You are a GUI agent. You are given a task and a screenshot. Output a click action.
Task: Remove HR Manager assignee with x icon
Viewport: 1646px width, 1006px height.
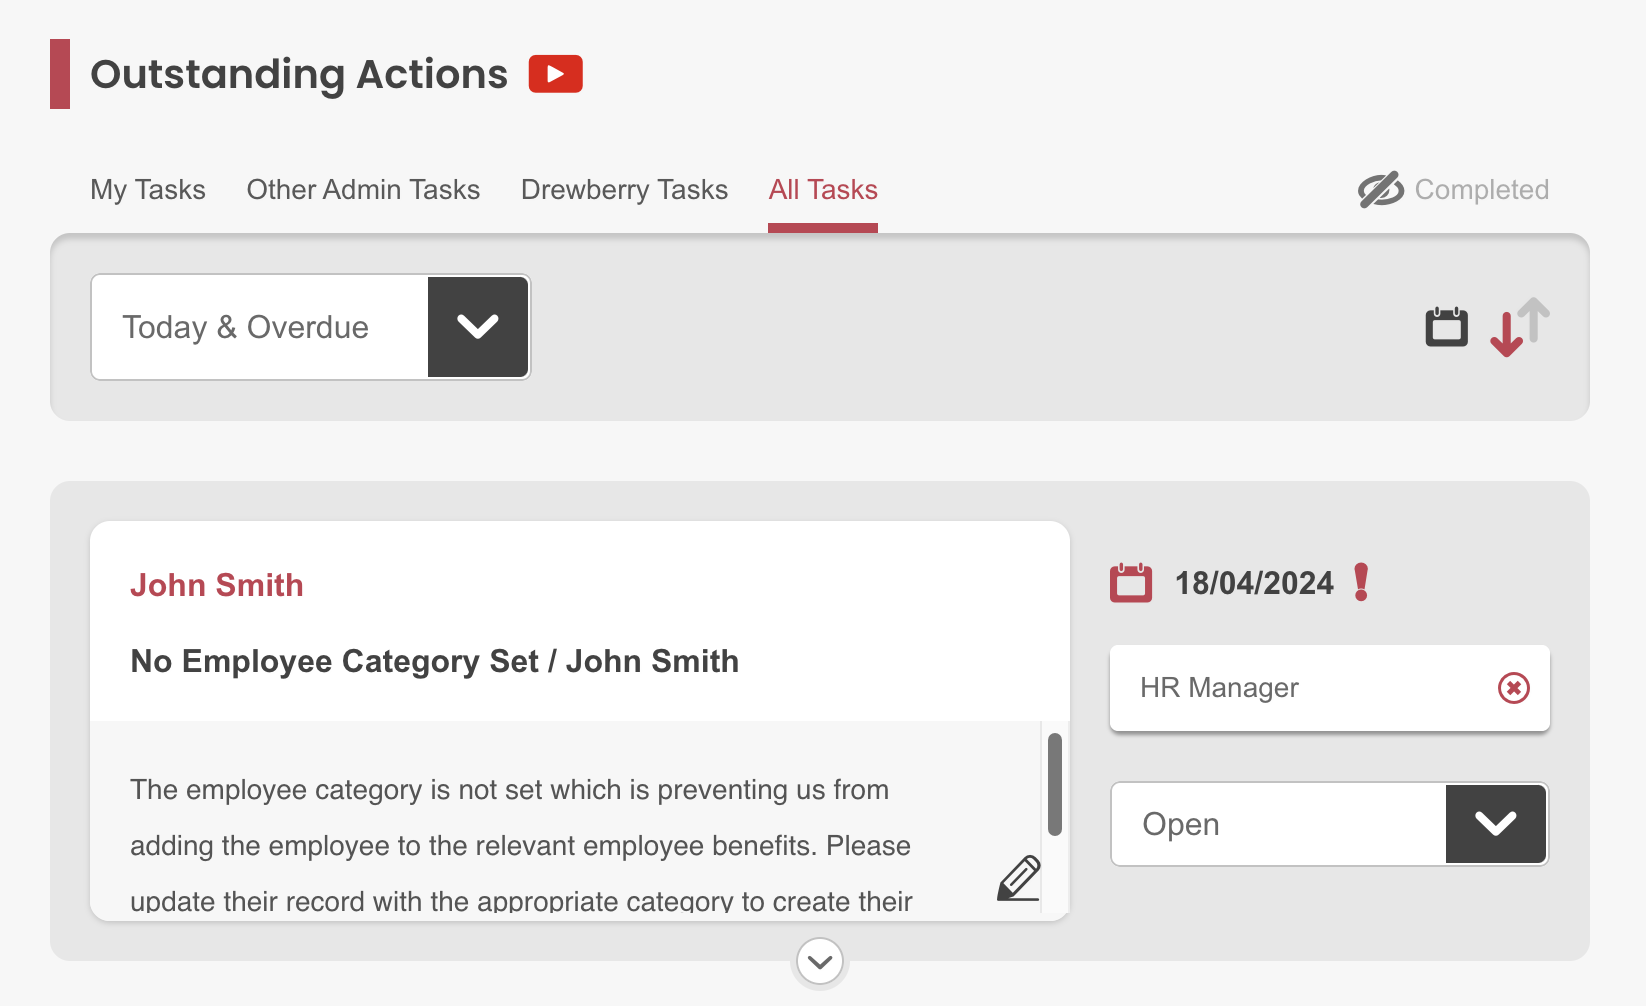click(1514, 688)
